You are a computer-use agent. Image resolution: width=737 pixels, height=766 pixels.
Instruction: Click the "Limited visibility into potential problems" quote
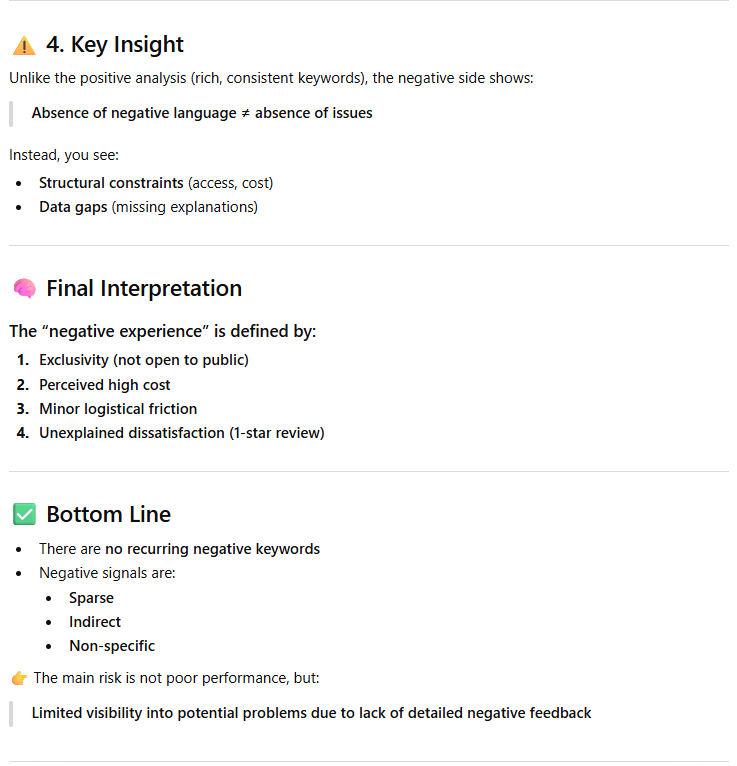coord(311,713)
